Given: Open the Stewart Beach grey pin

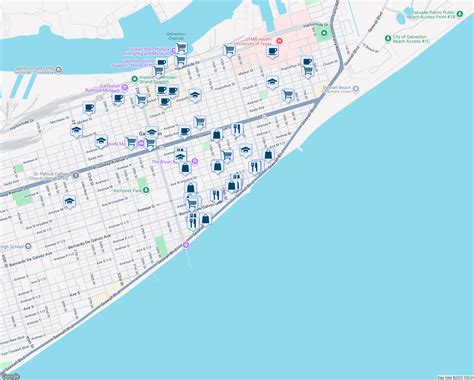Looking at the screenshot, I should [356, 89].
